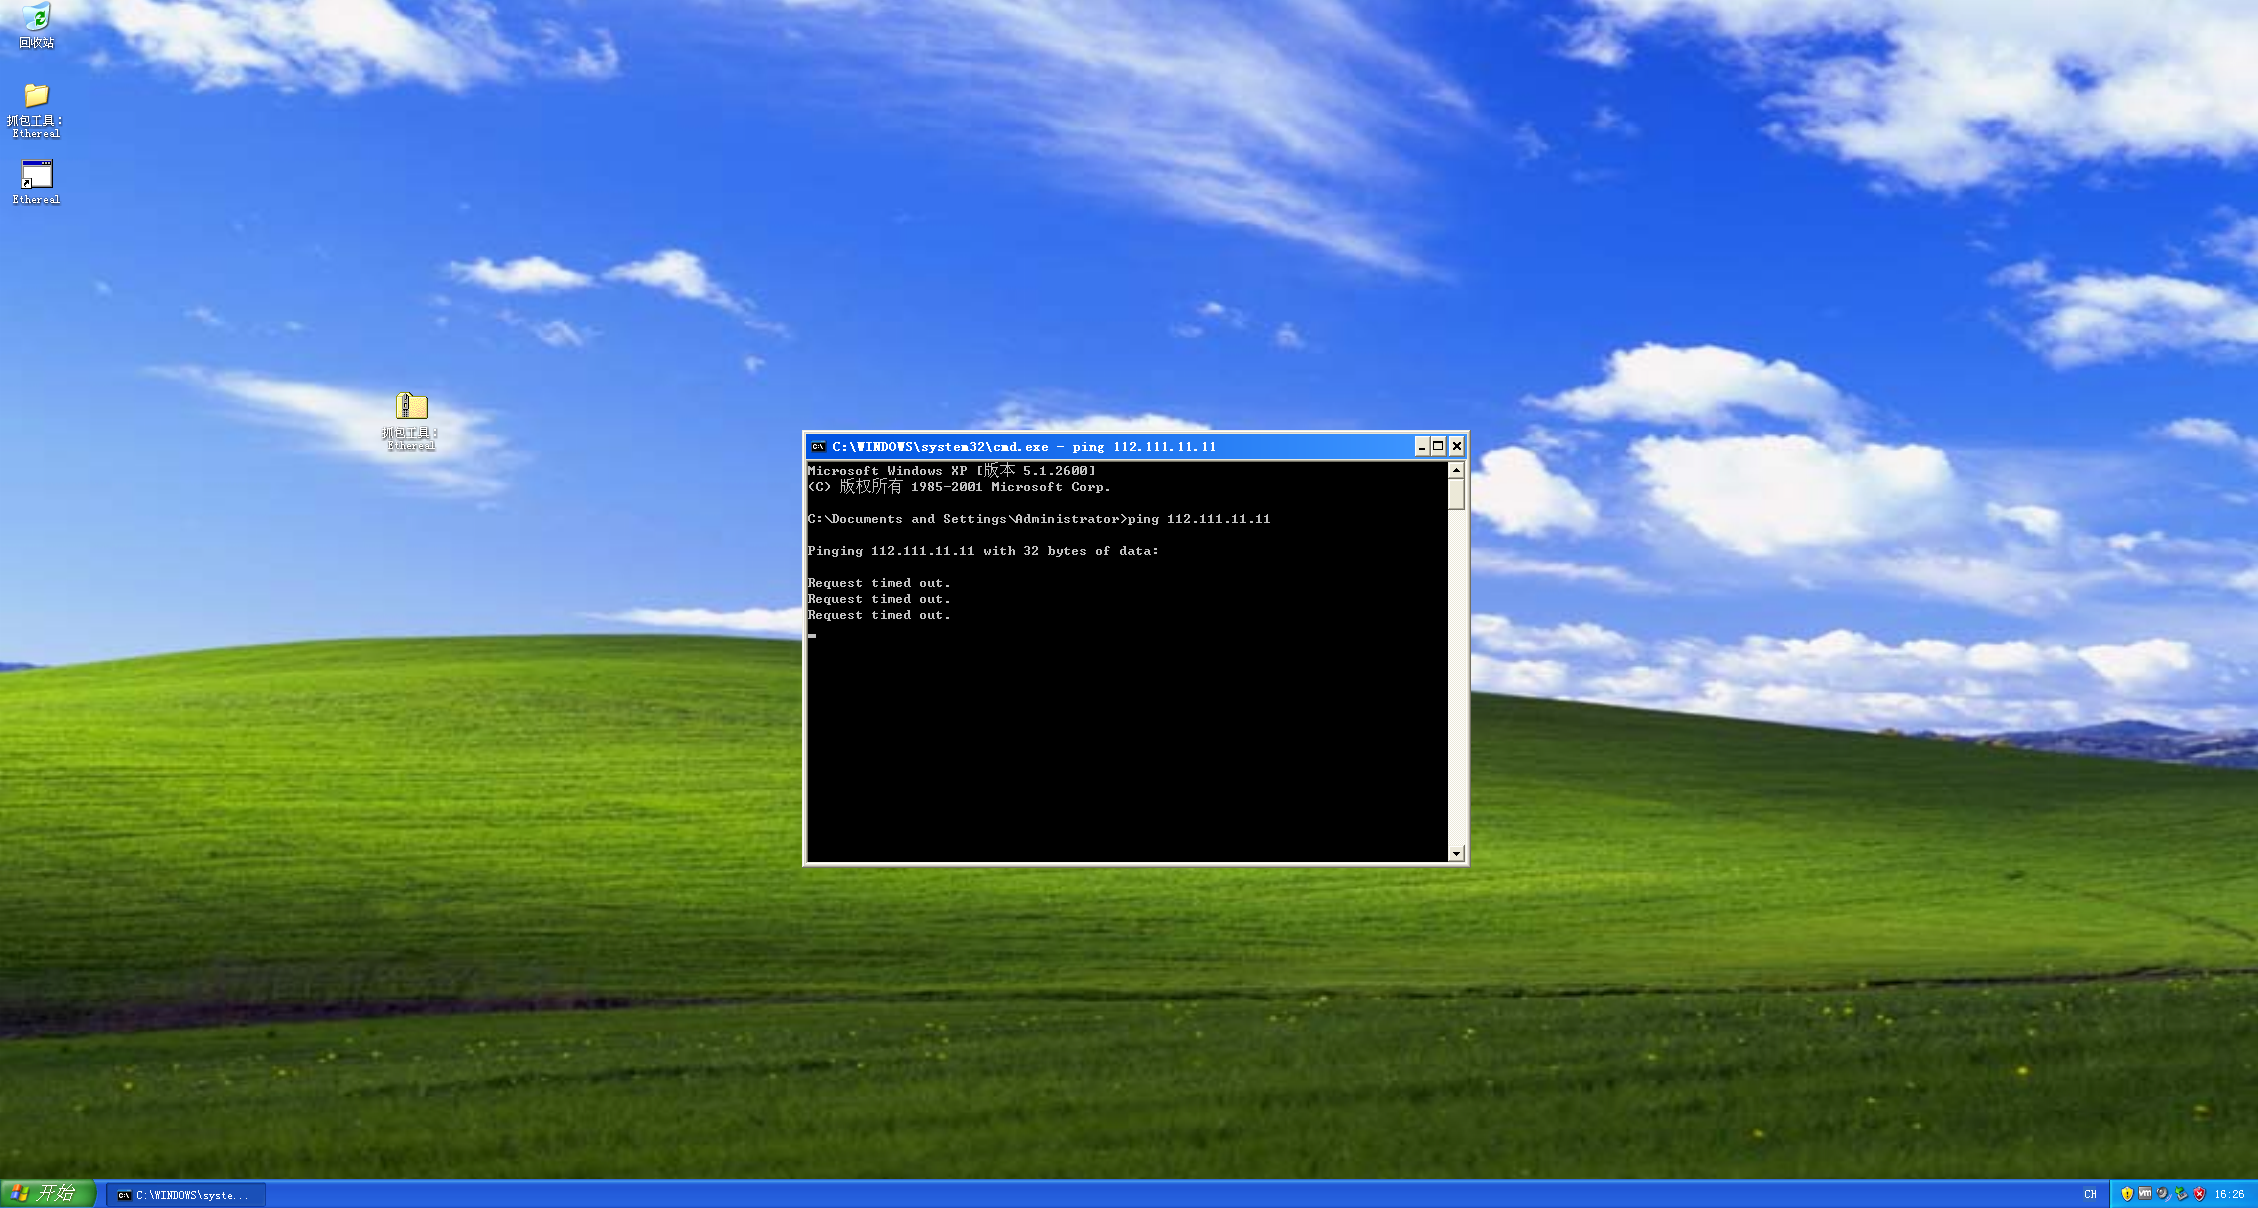Click the yellow security alert shield tray icon
This screenshot has width=2258, height=1208.
[2127, 1194]
